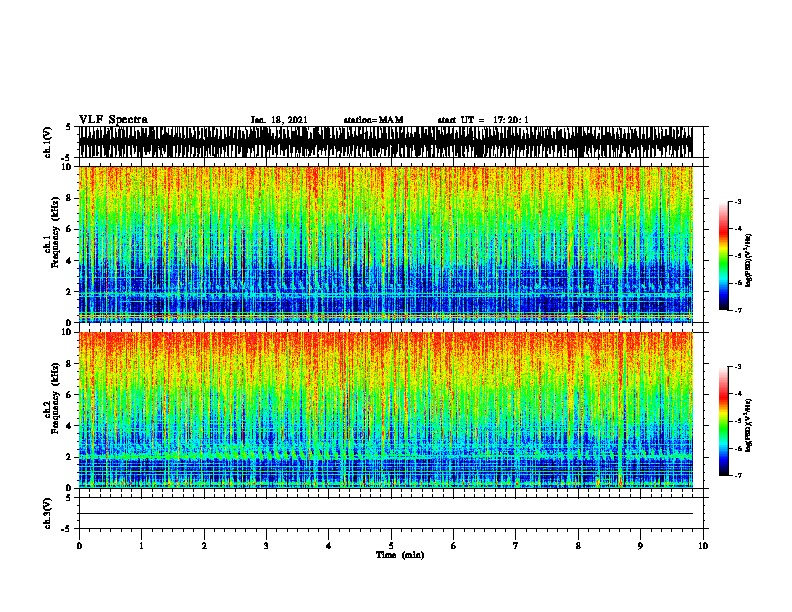Viewport: 792px width, 612px height.
Task: Click time axis tick label "3"
Action: pyautogui.click(x=266, y=546)
